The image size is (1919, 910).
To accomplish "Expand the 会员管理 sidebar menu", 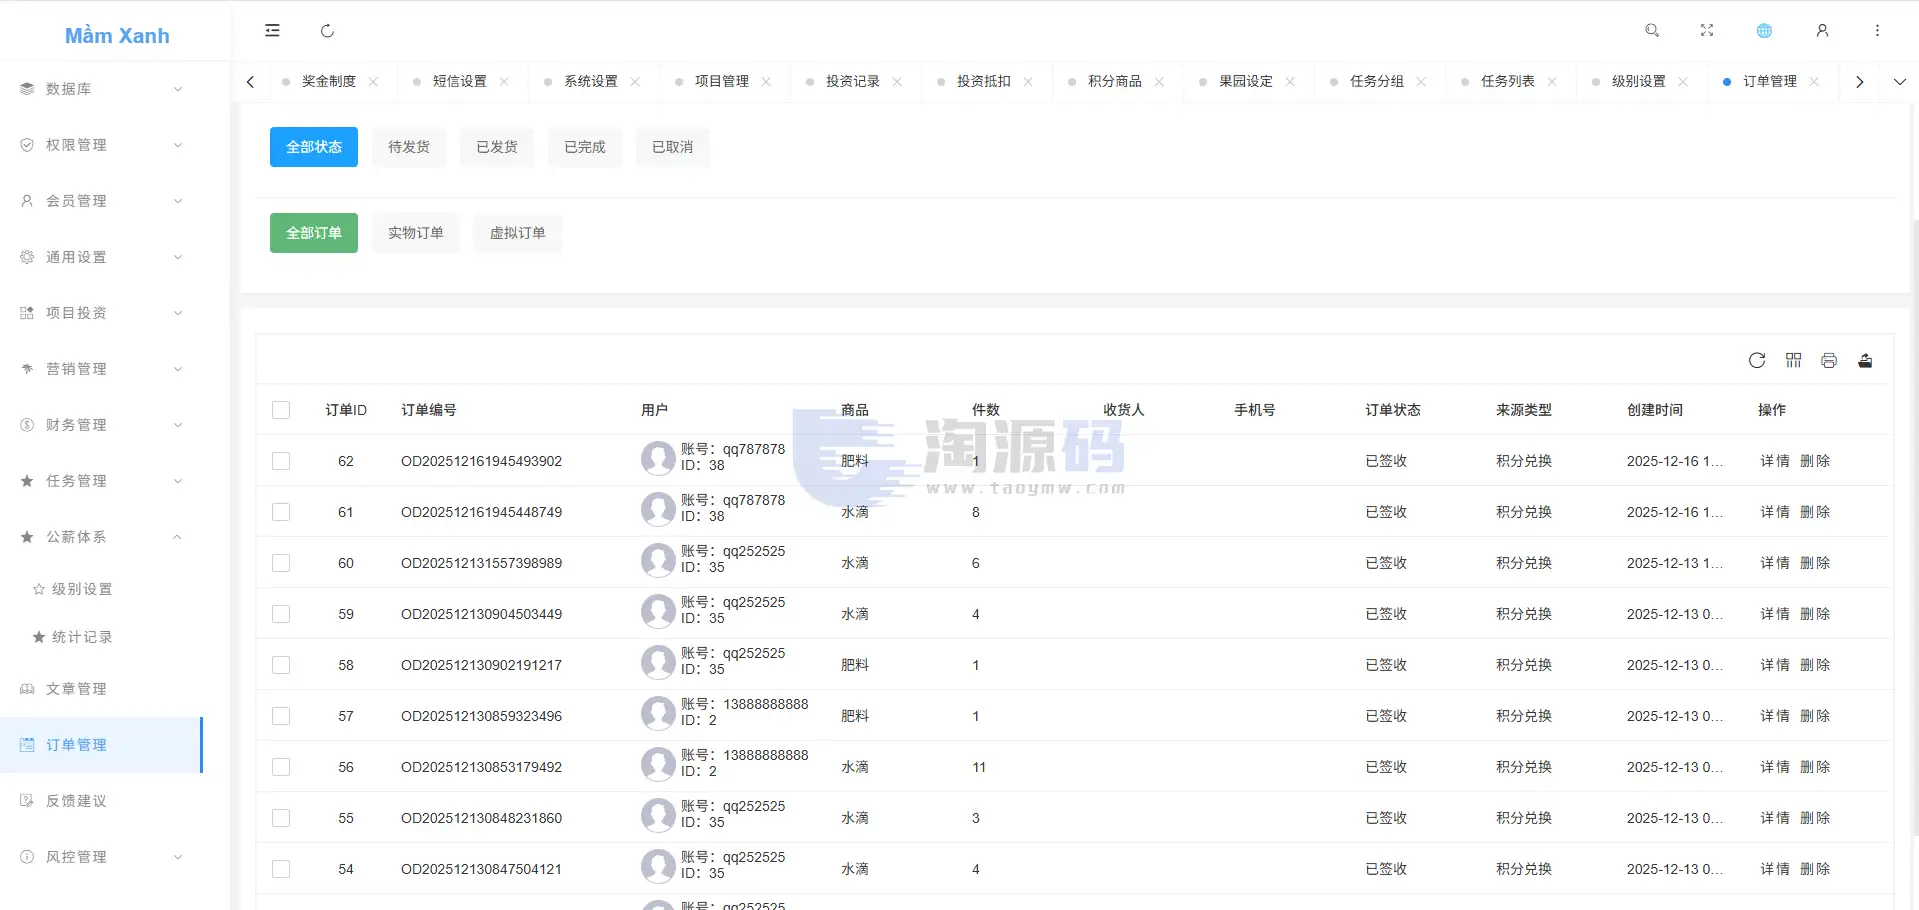I will pyautogui.click(x=101, y=201).
